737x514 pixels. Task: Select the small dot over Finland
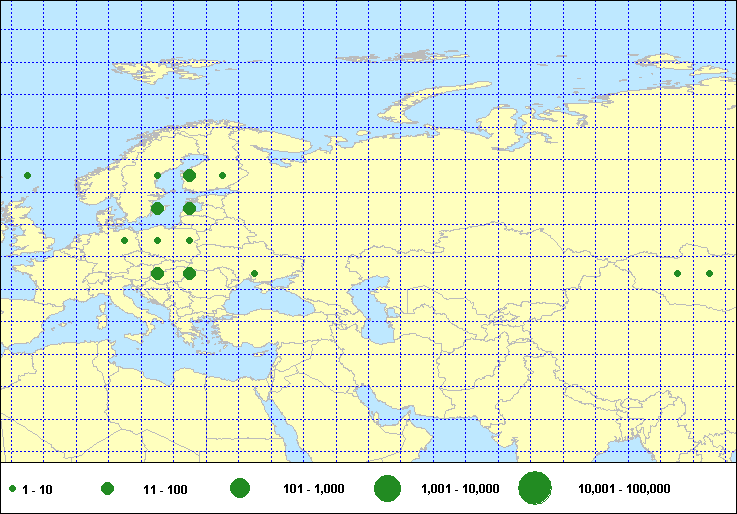(222, 176)
